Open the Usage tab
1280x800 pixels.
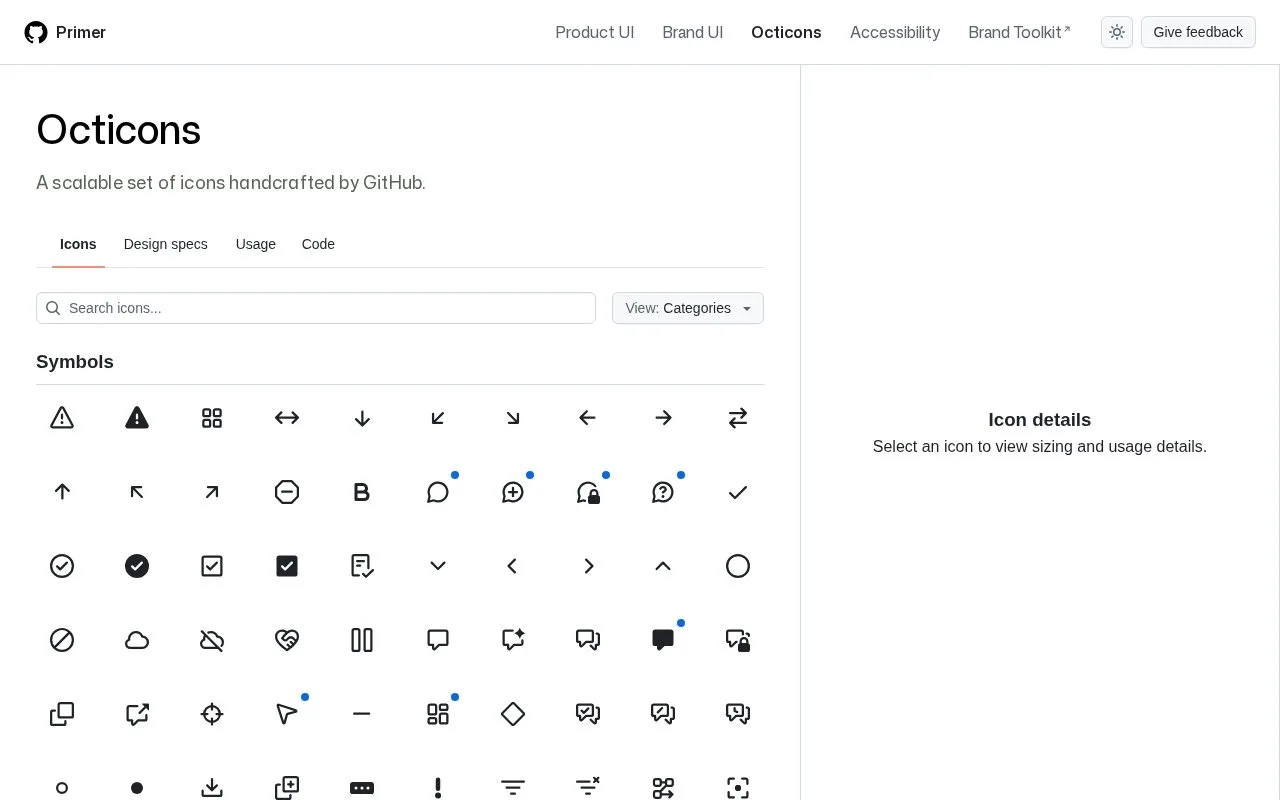coord(256,244)
